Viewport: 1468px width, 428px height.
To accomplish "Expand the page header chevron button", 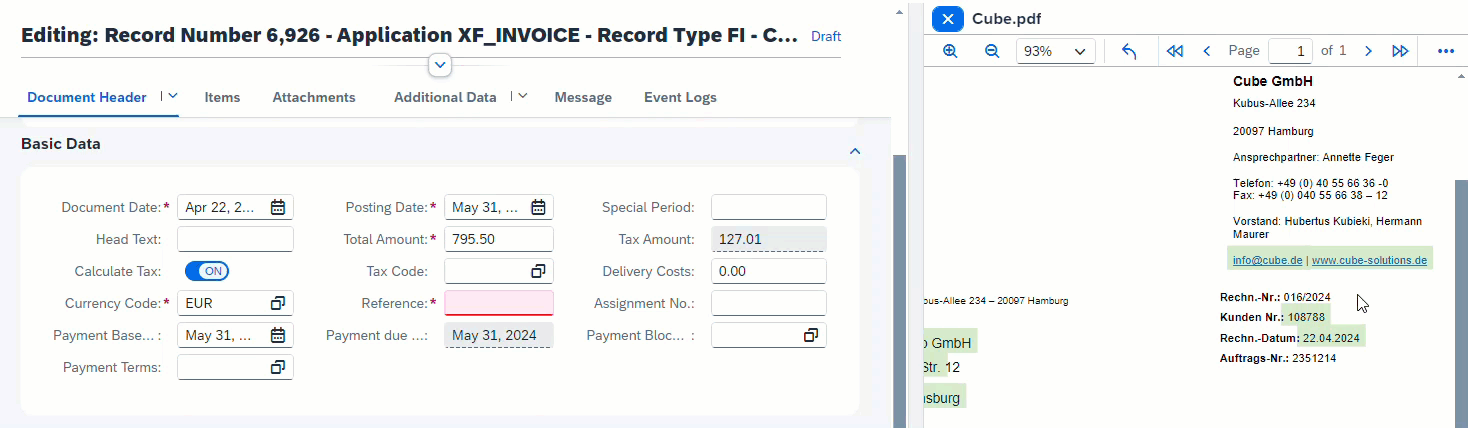I will 440,65.
